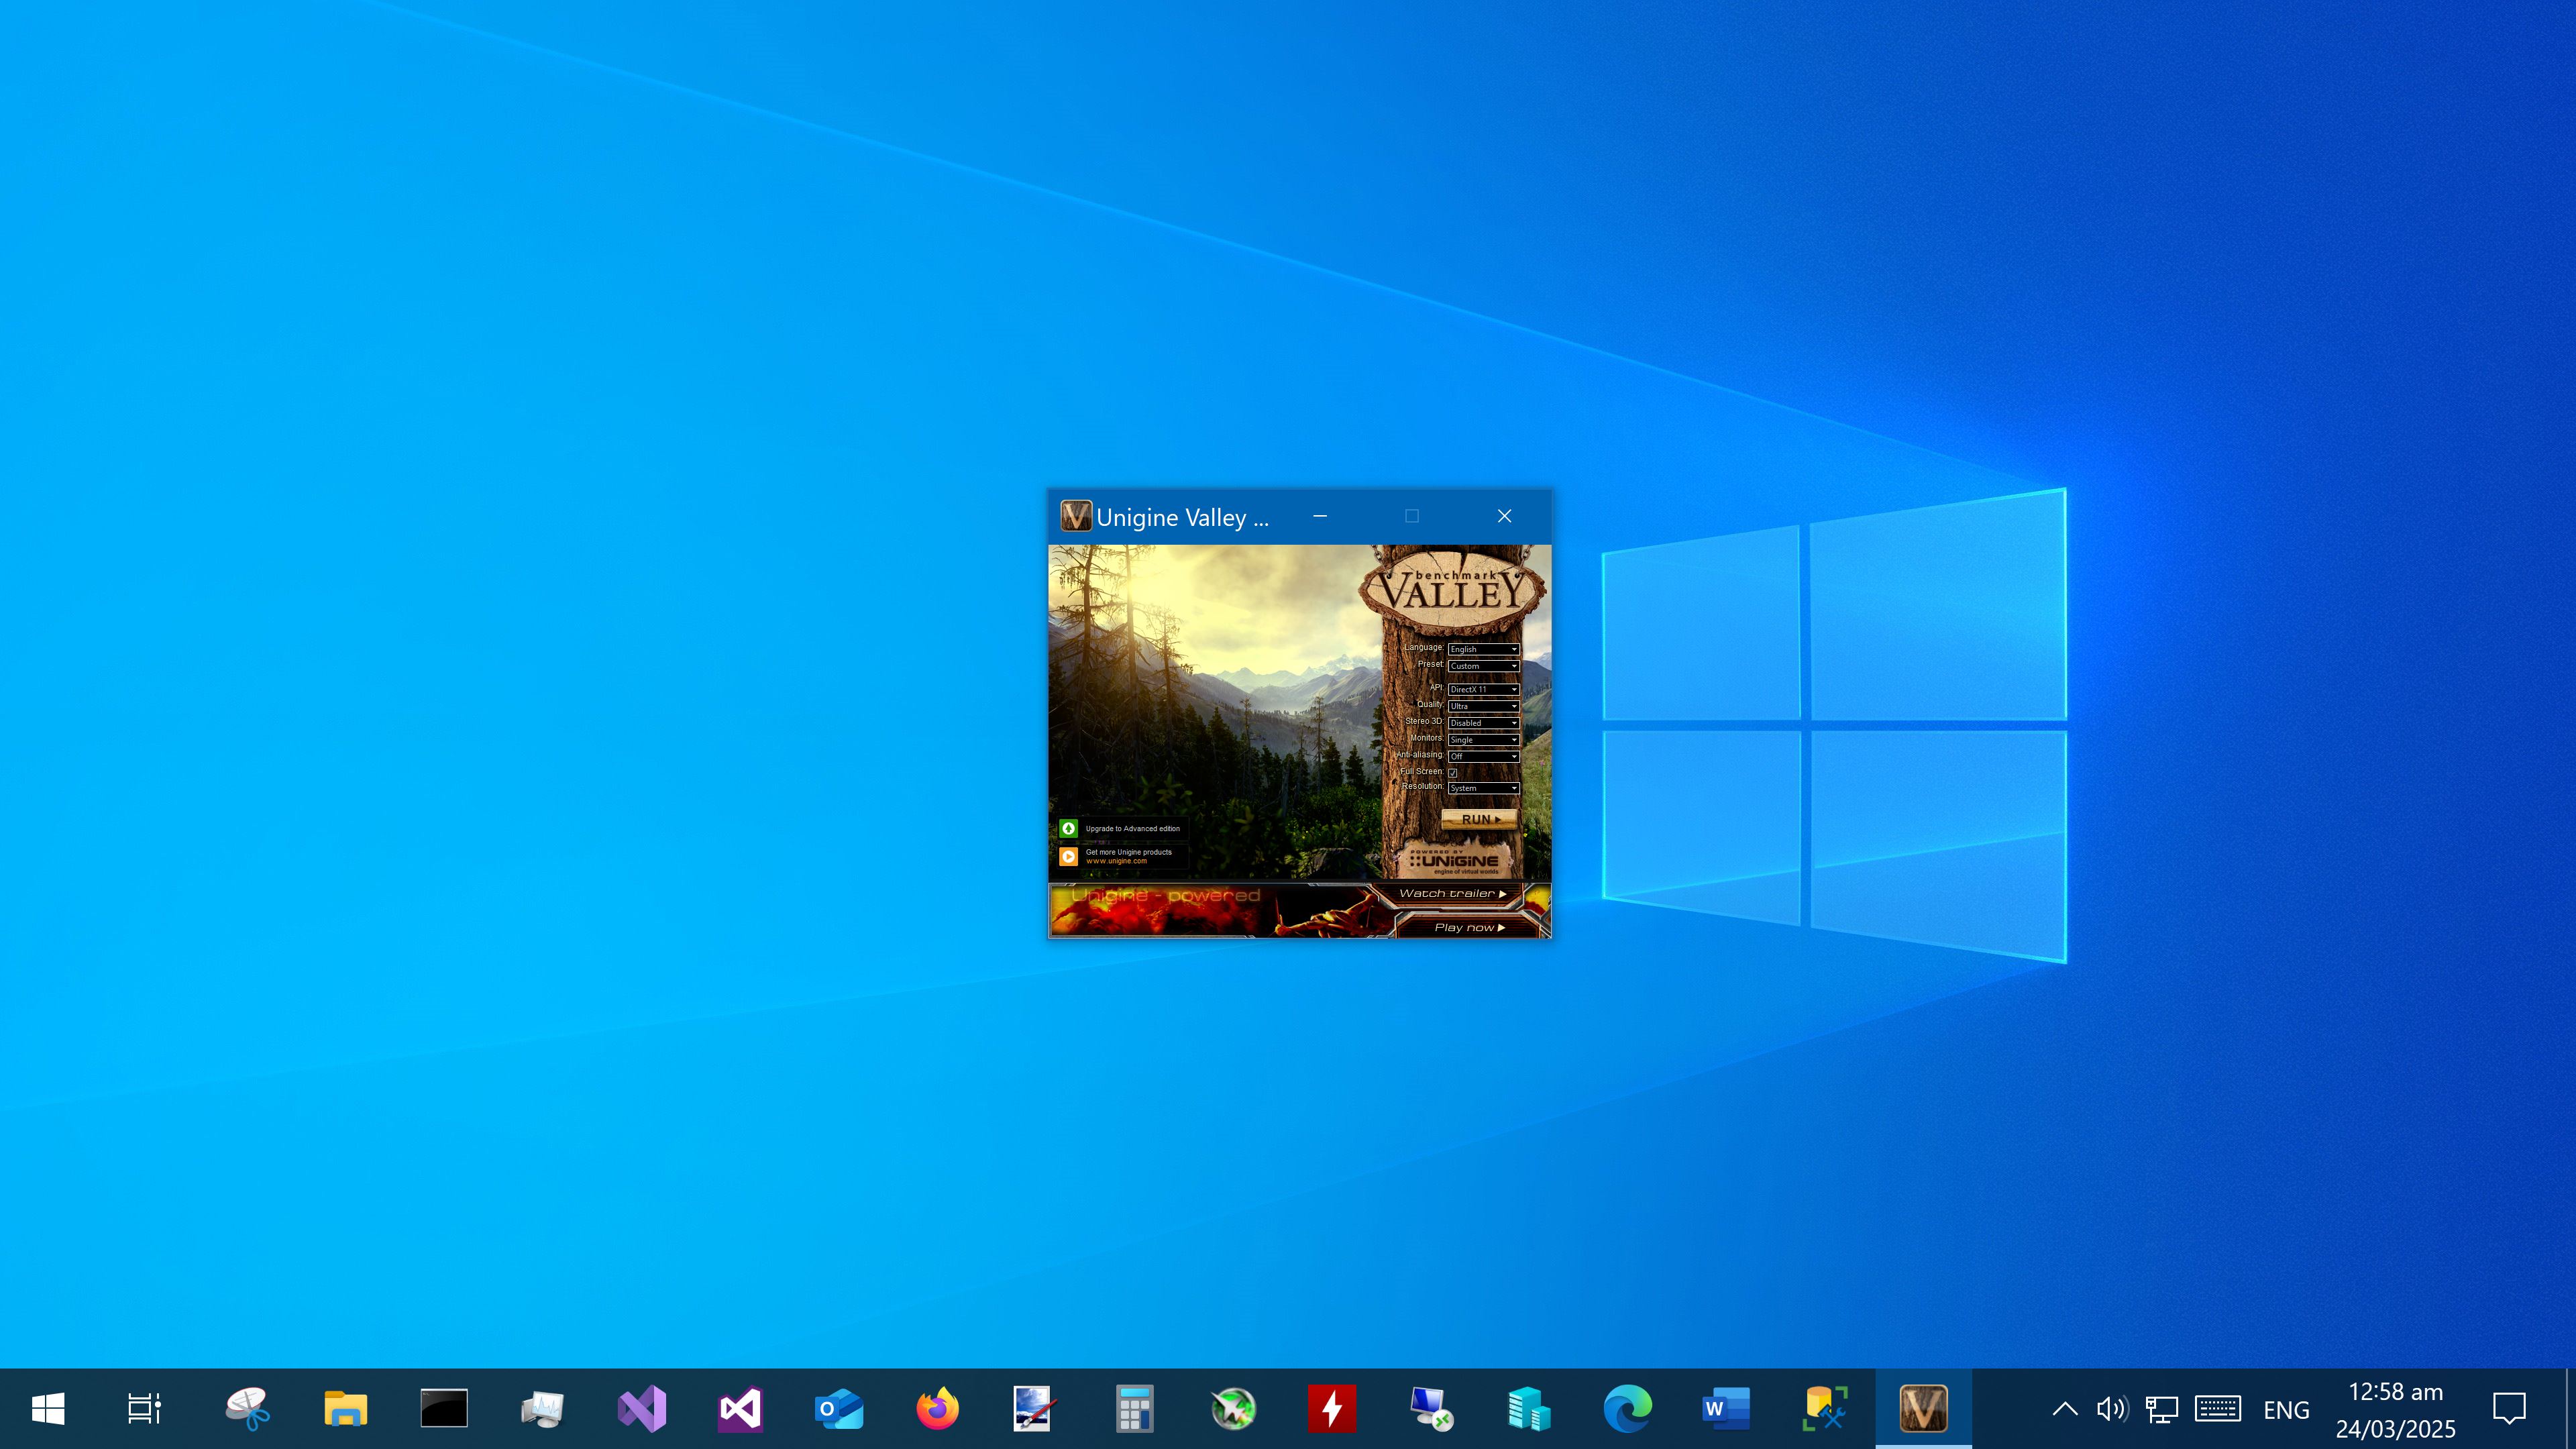
Task: Open the www.unigine.com link
Action: pos(1116,861)
